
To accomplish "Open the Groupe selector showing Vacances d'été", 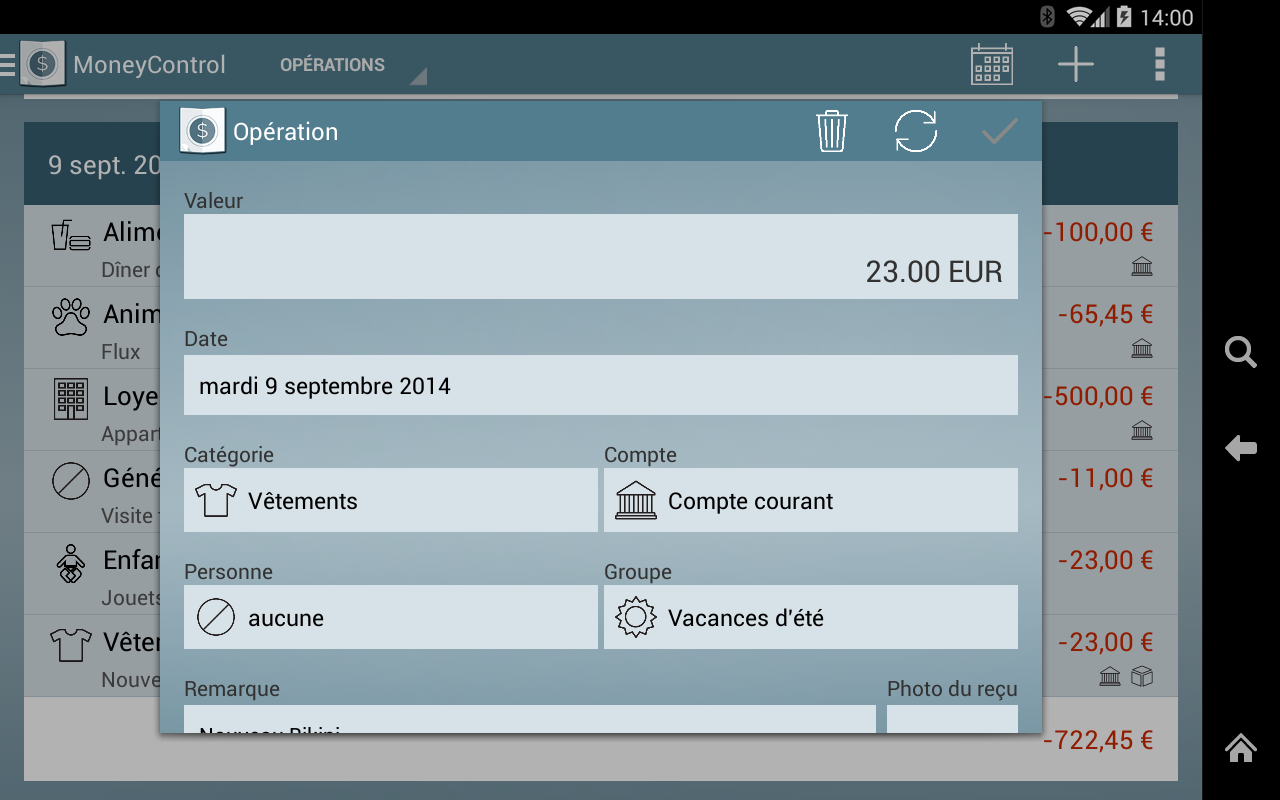I will [x=810, y=617].
